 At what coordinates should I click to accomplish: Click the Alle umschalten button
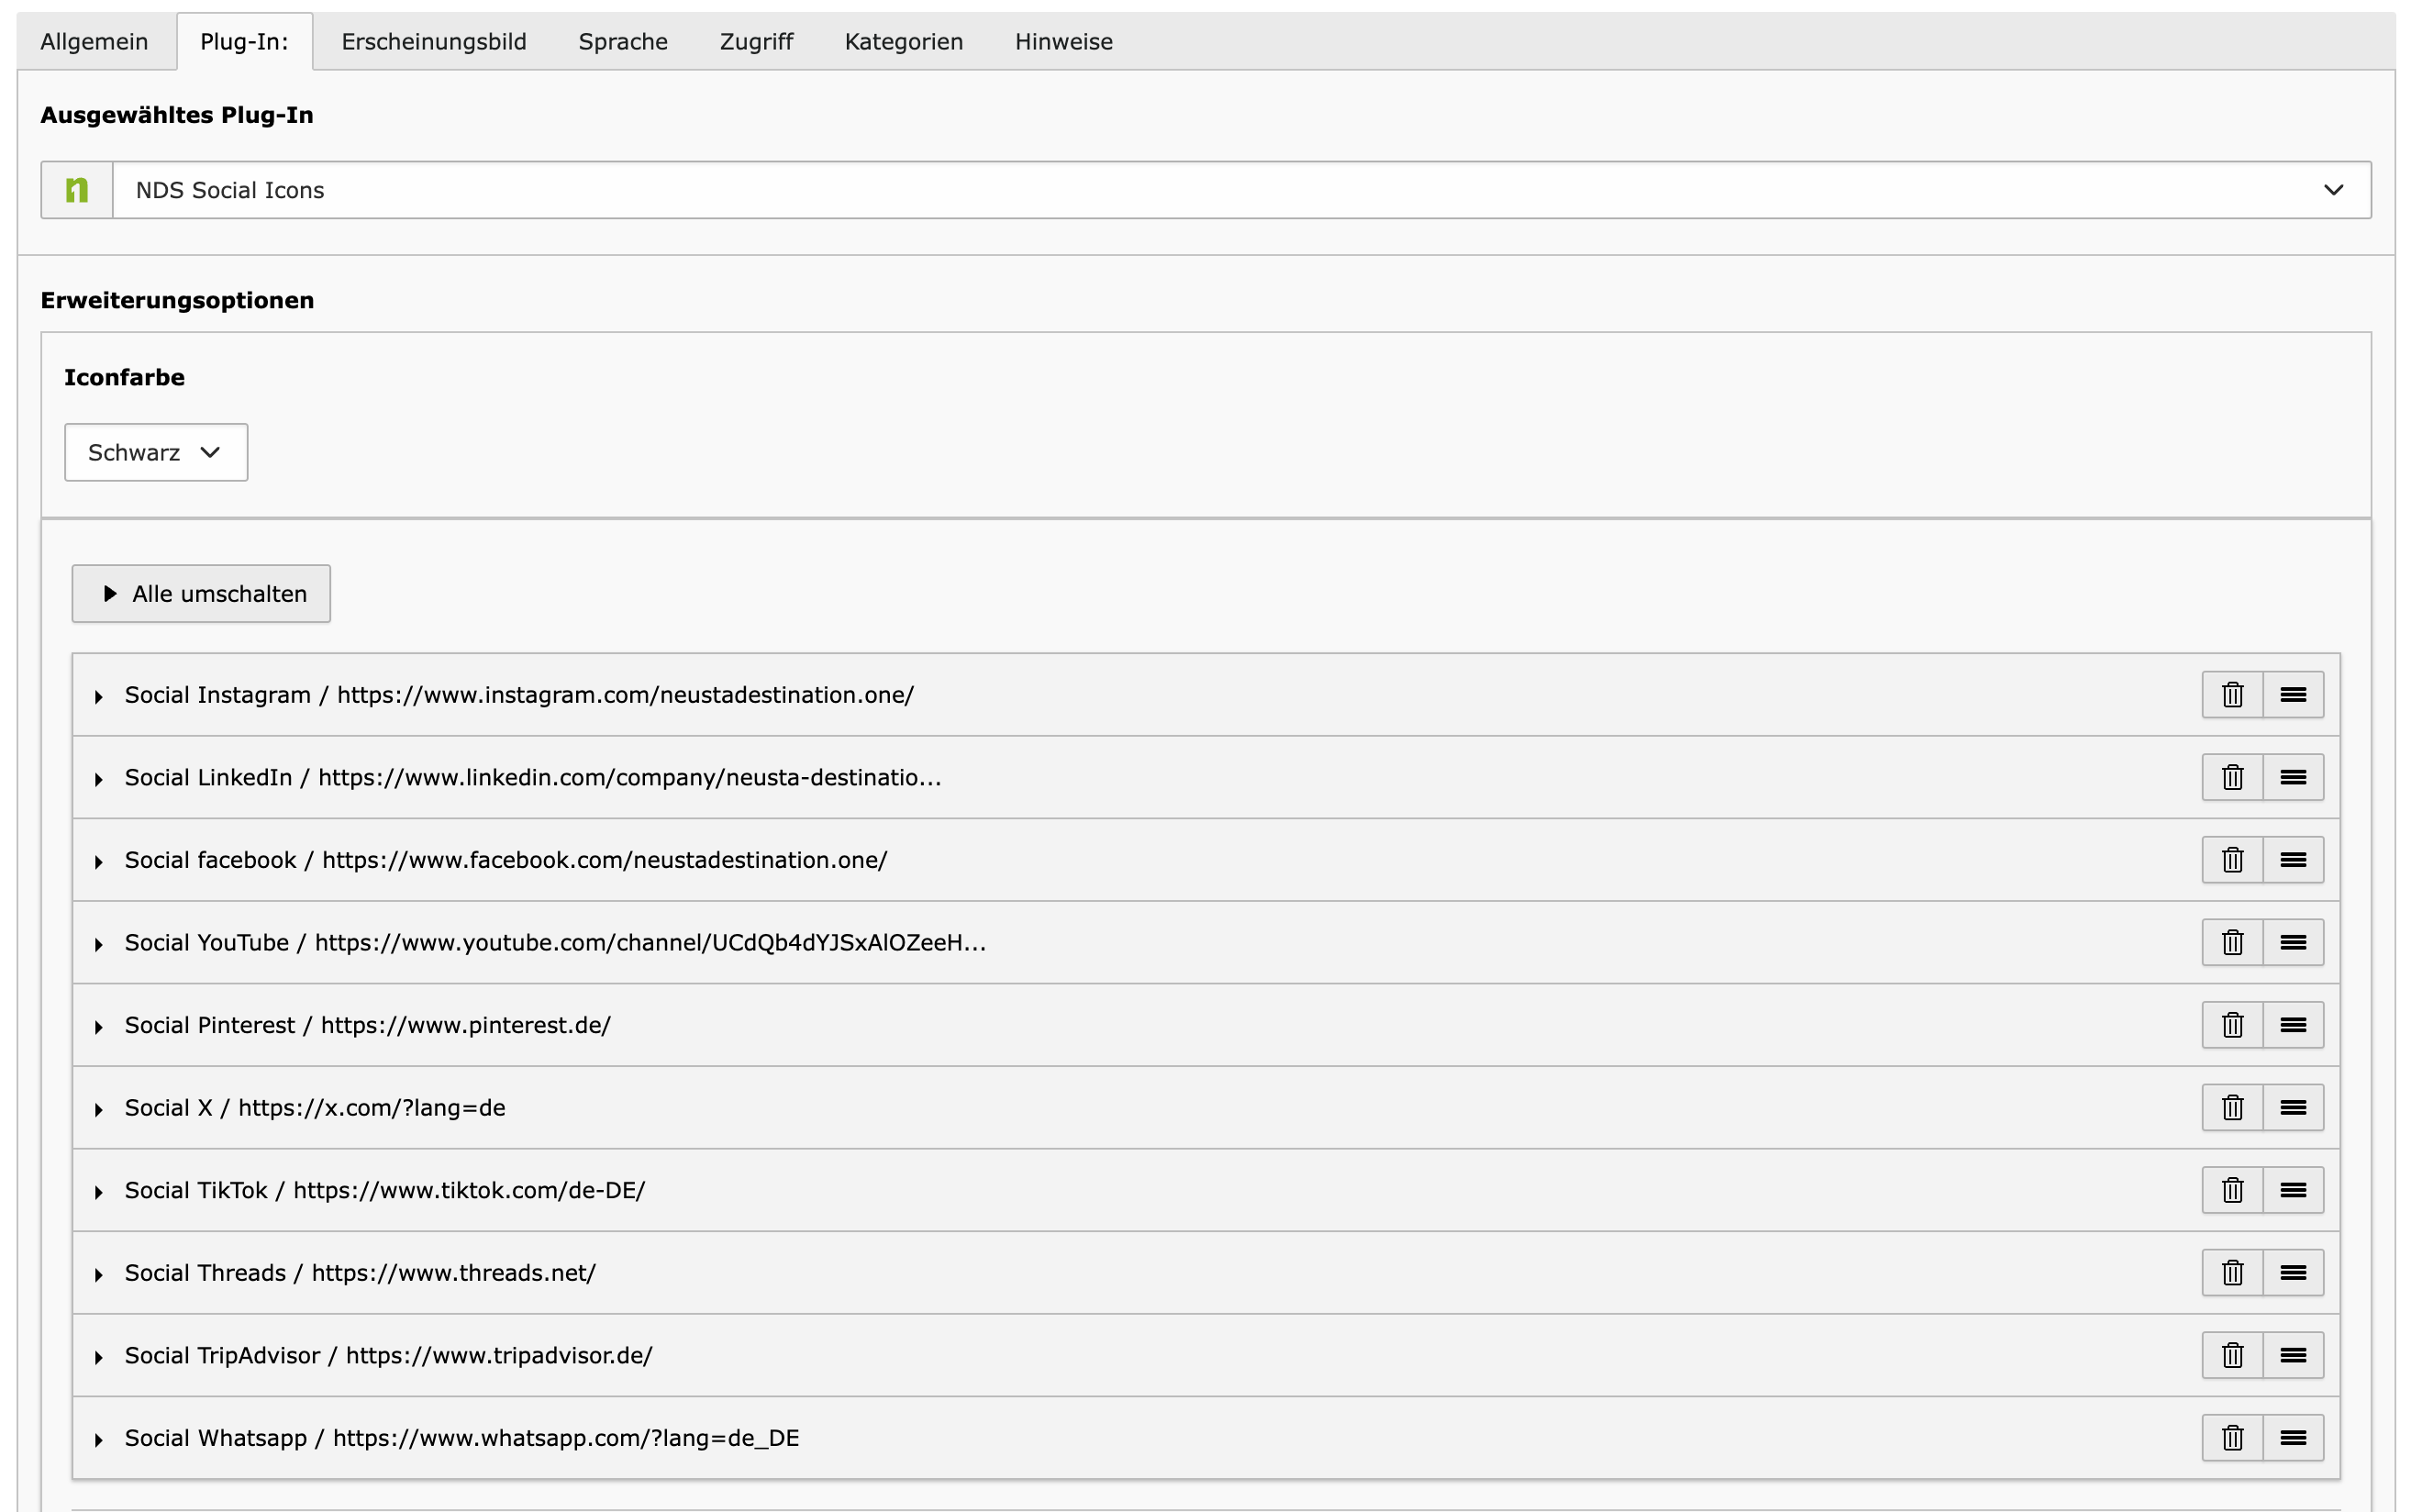pyautogui.click(x=201, y=594)
